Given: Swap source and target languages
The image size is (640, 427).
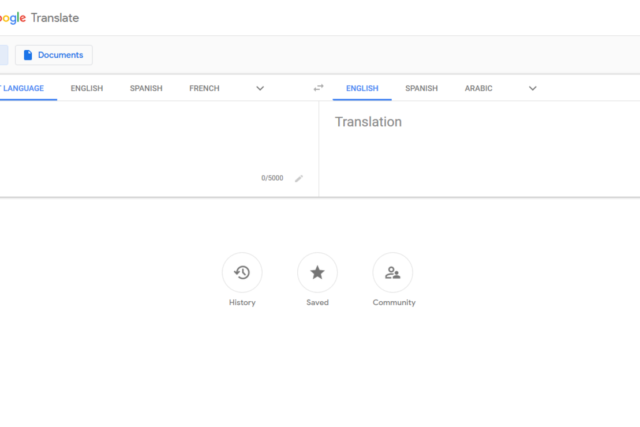Looking at the screenshot, I should pyautogui.click(x=318, y=88).
